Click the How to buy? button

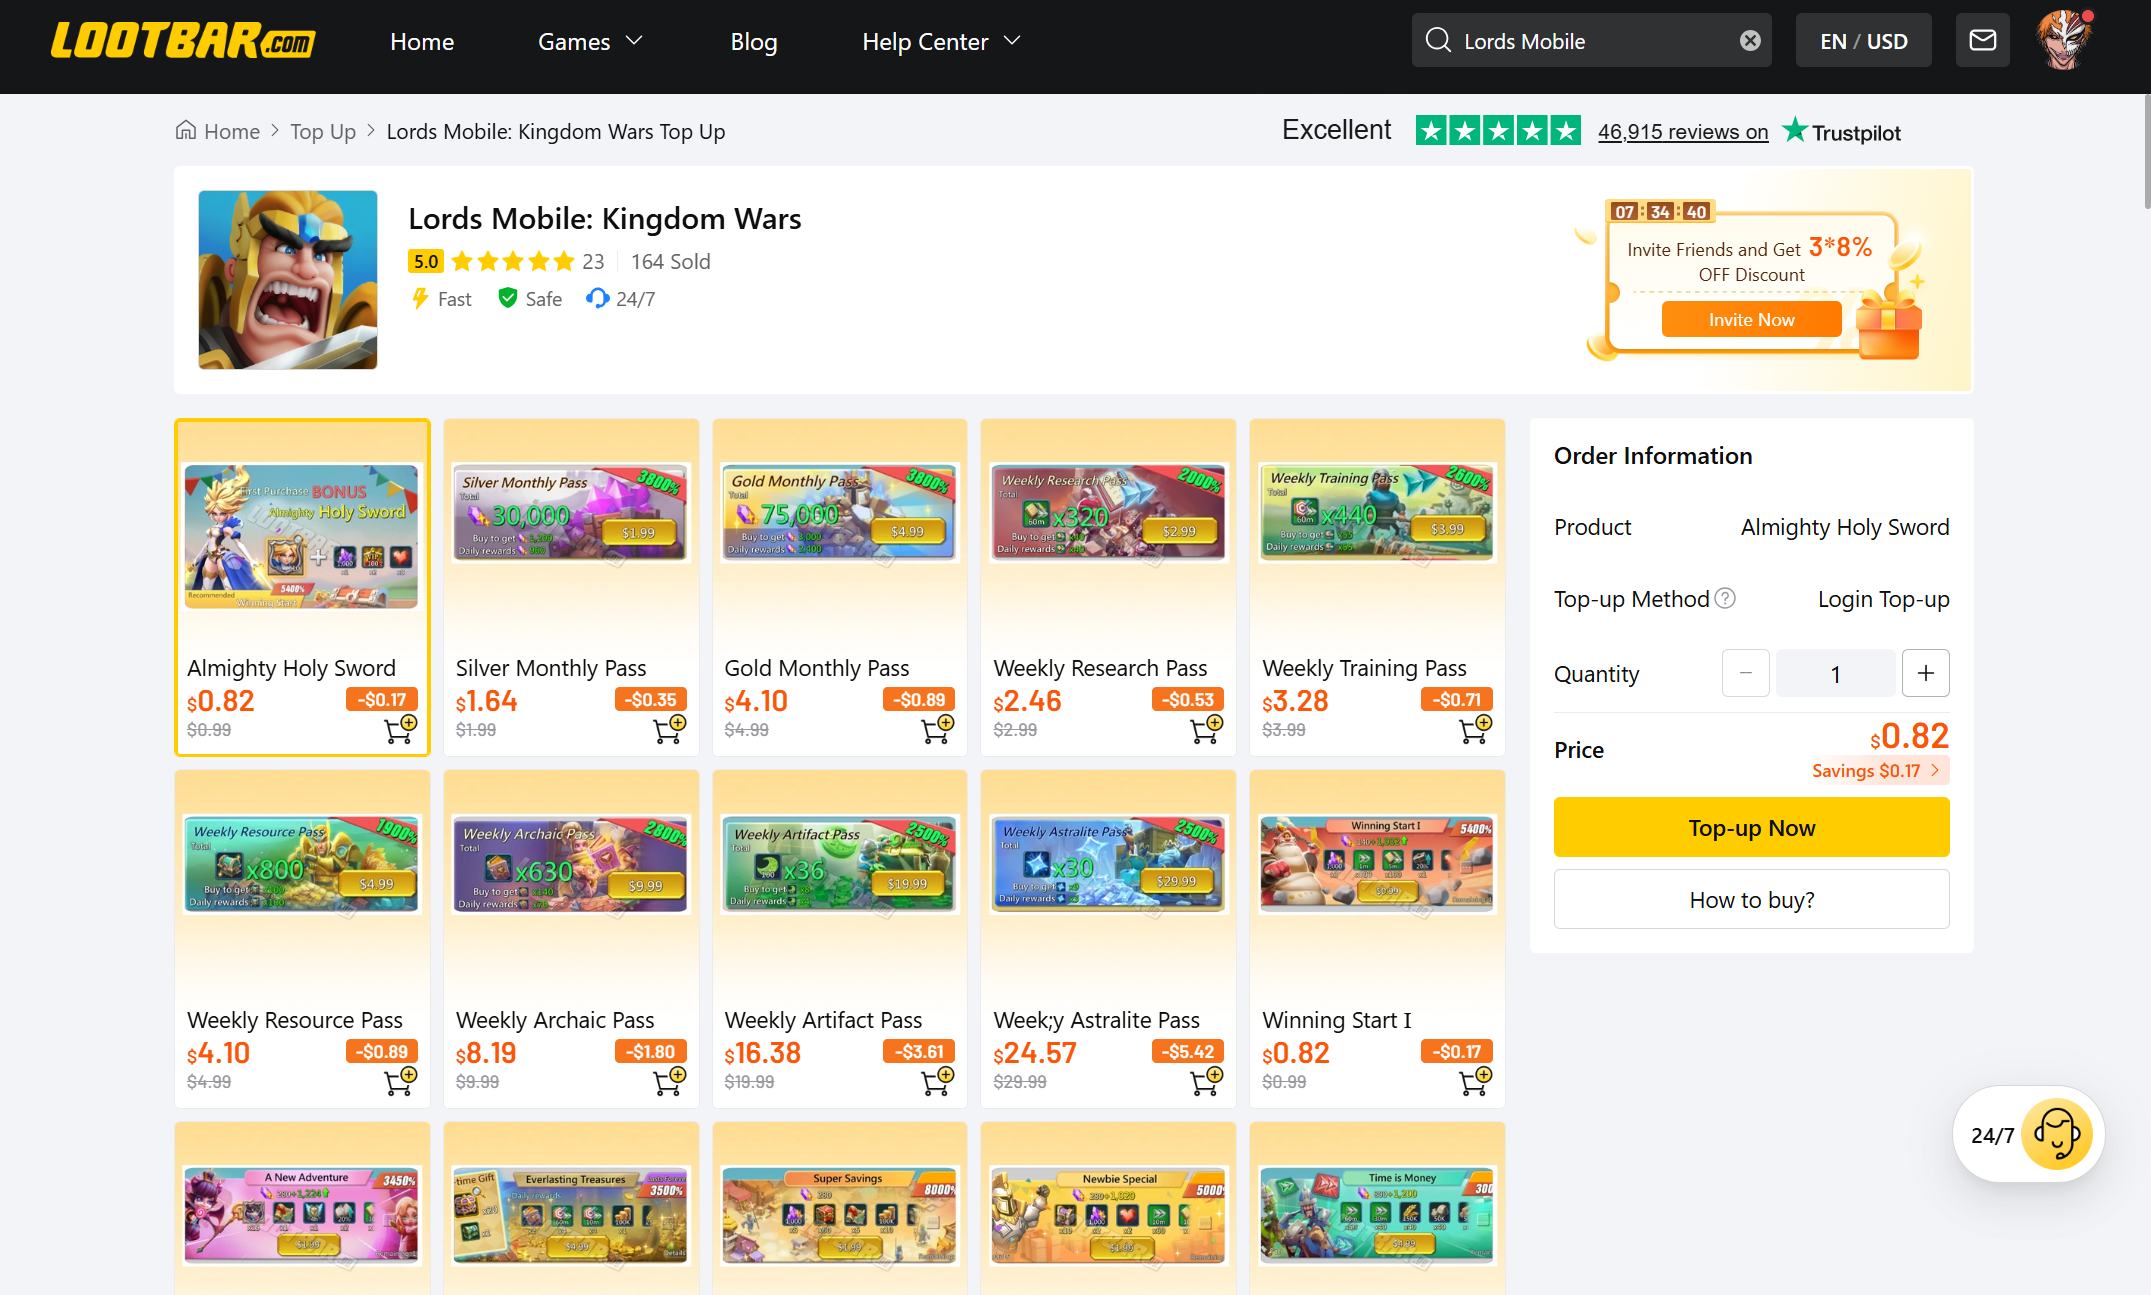tap(1752, 899)
